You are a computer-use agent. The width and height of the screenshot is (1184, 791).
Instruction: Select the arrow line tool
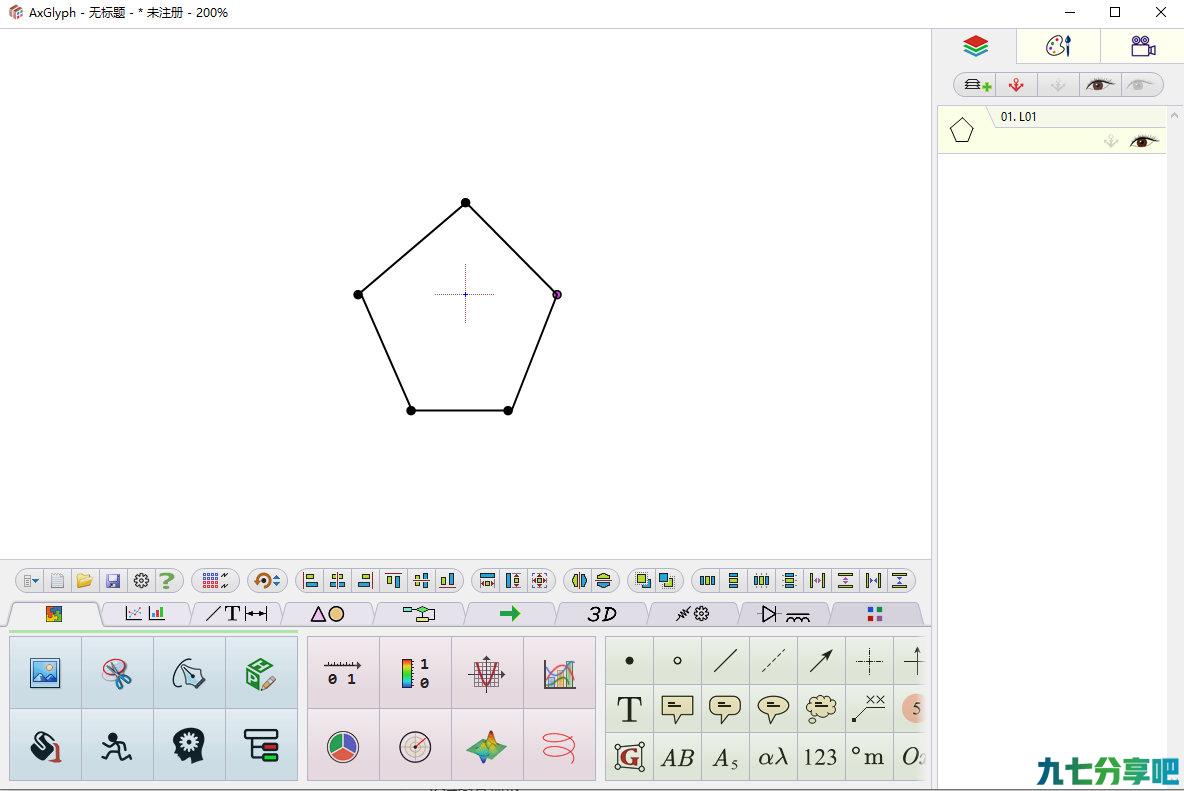point(821,660)
